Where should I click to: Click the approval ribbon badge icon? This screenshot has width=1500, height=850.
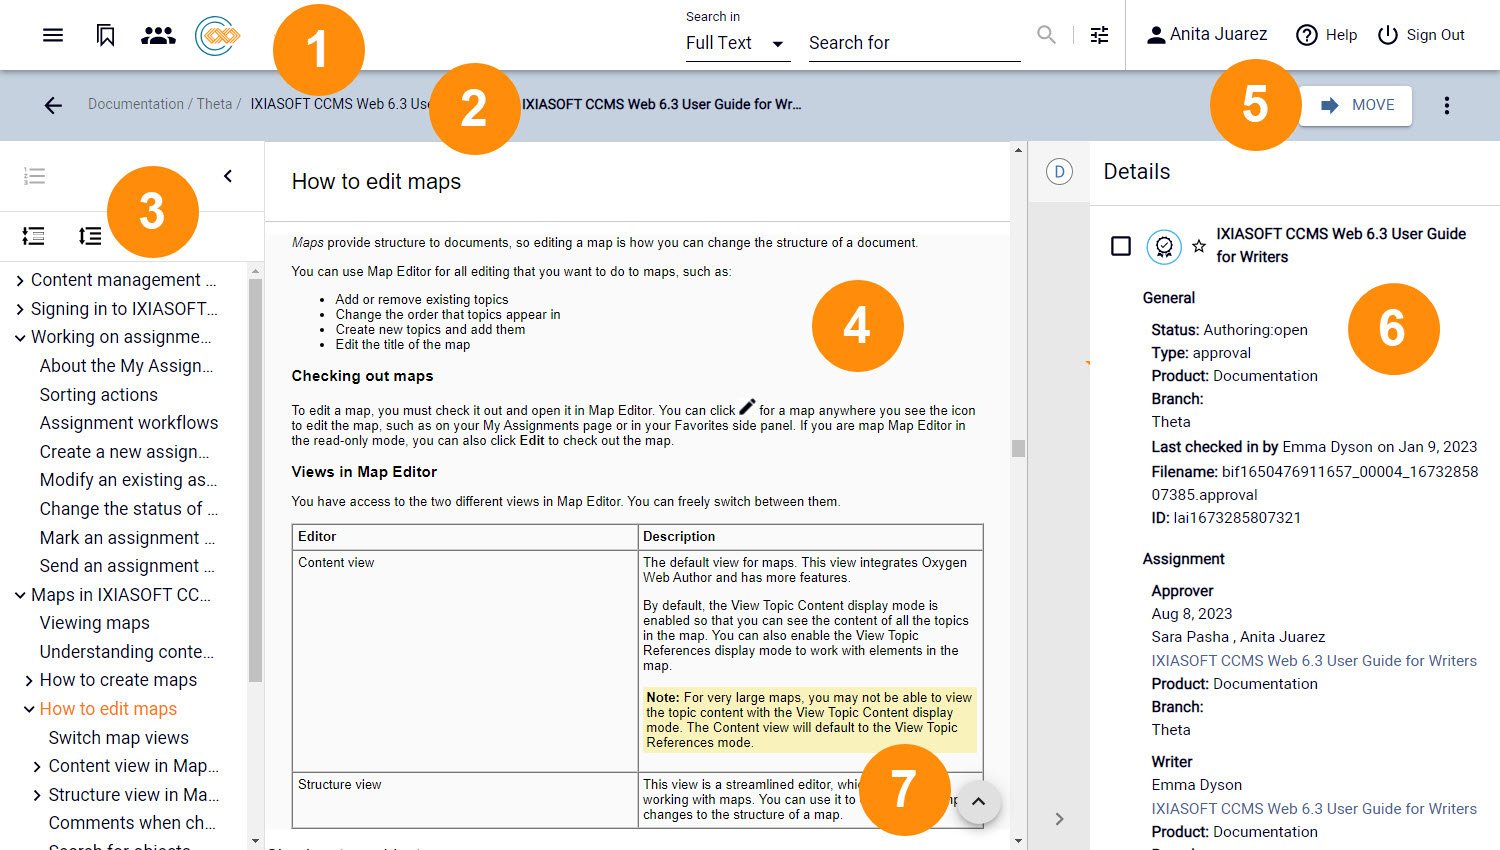coord(1164,246)
